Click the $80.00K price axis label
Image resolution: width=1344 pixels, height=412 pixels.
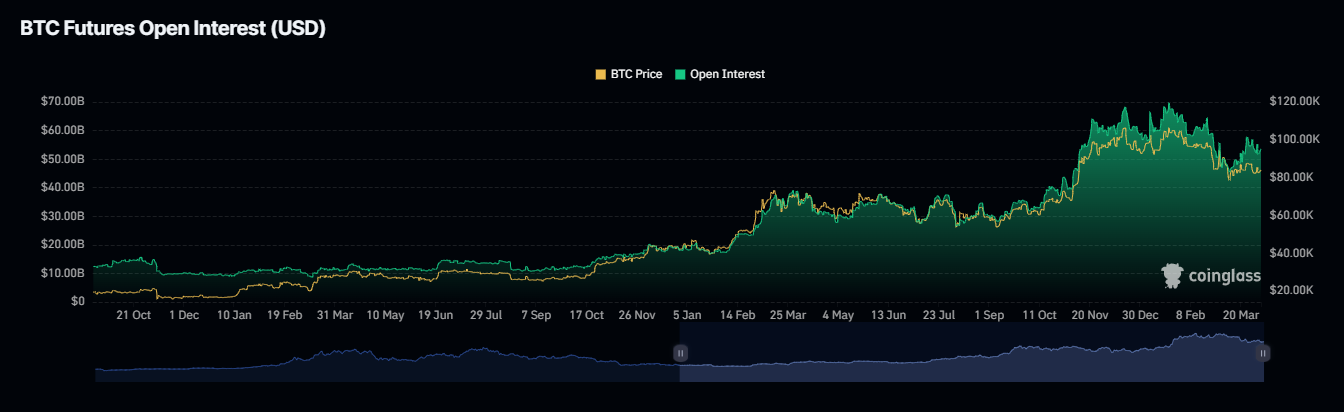click(x=1291, y=177)
